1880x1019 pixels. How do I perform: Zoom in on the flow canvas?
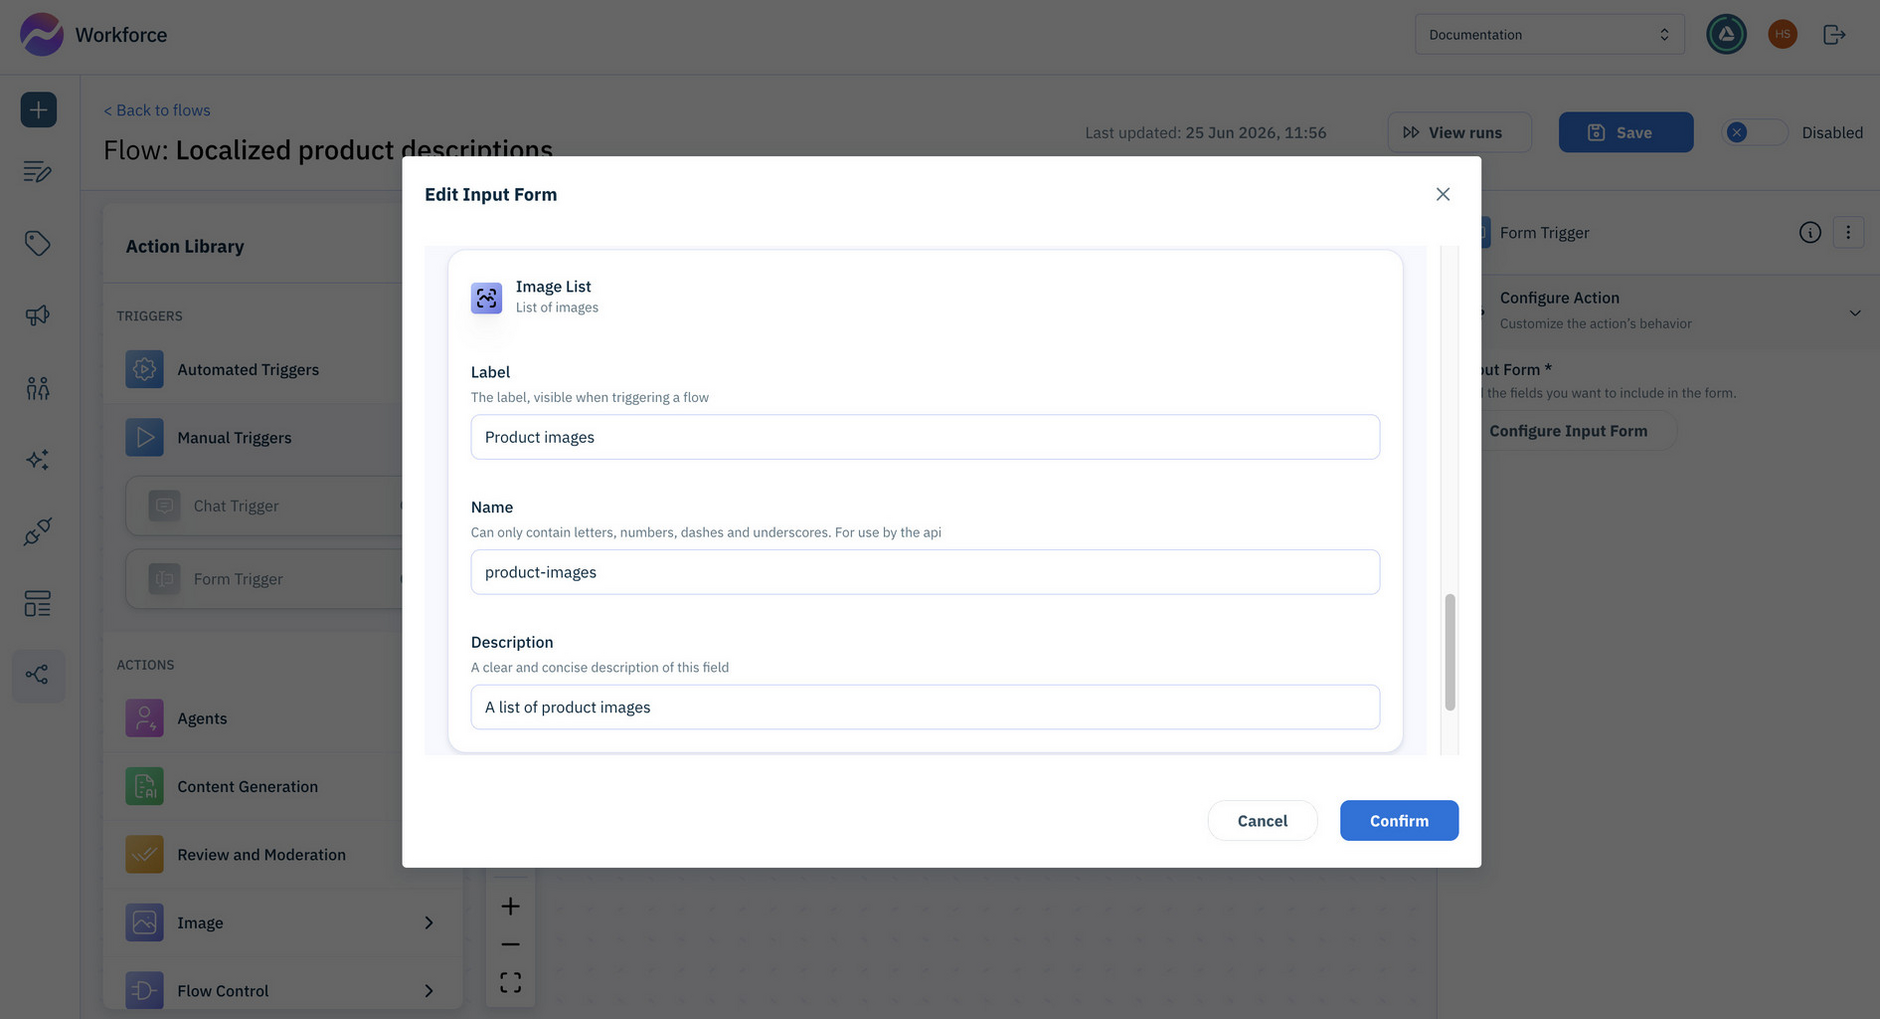[x=510, y=907]
